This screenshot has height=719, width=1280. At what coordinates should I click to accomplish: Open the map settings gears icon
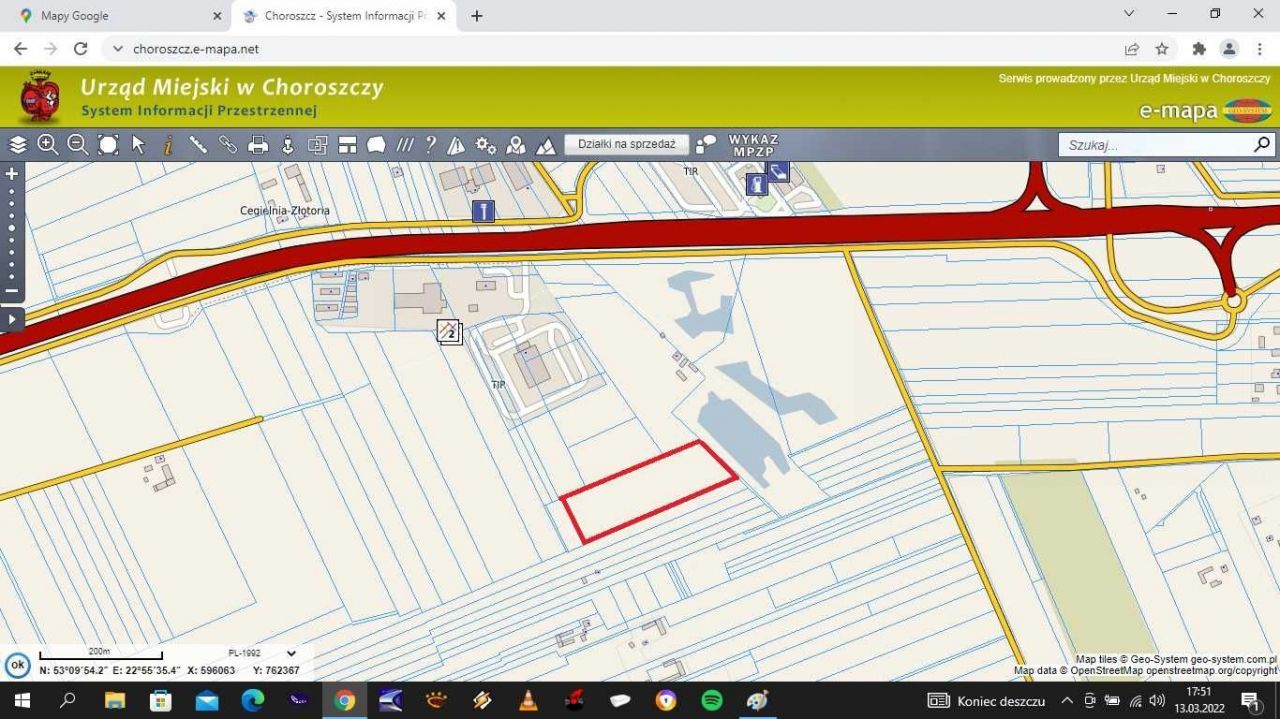coord(486,145)
